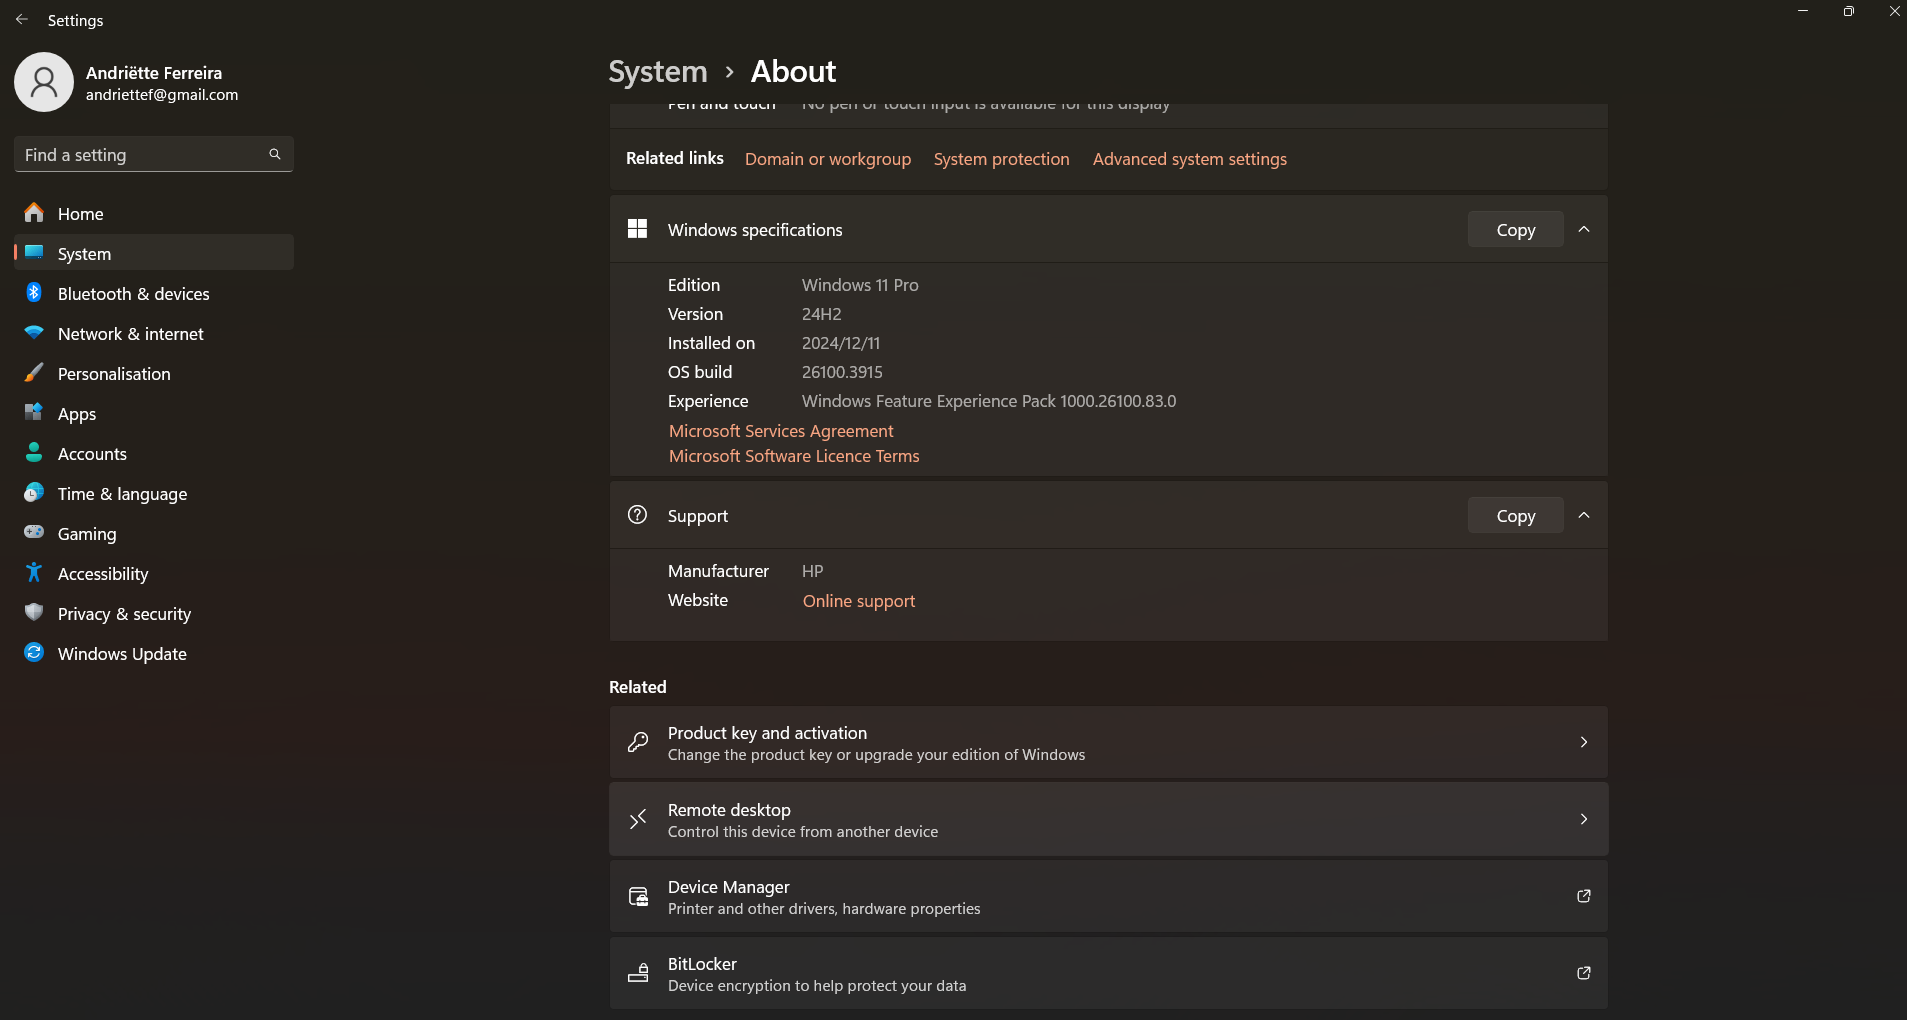Click the Personalisation paintbrush icon

click(x=34, y=373)
